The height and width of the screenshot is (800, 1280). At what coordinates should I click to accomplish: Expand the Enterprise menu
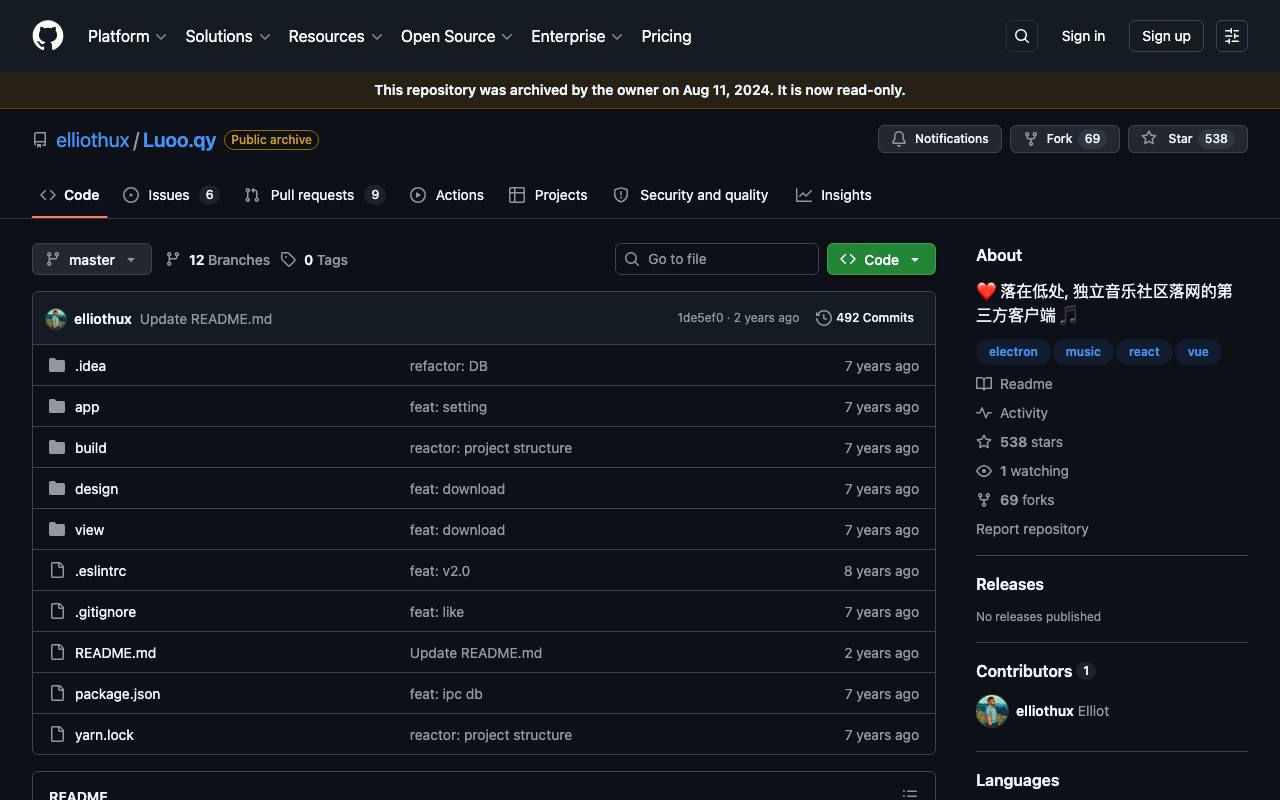pyautogui.click(x=577, y=36)
